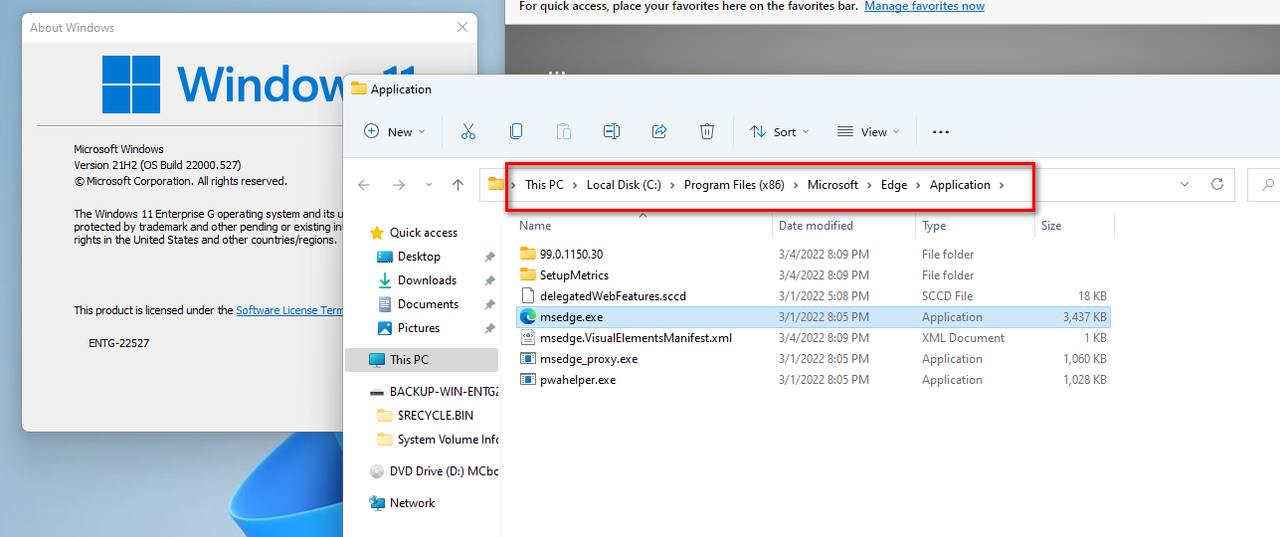Expand chevron after Application in path
This screenshot has width=1280, height=537.
pos(1001,185)
